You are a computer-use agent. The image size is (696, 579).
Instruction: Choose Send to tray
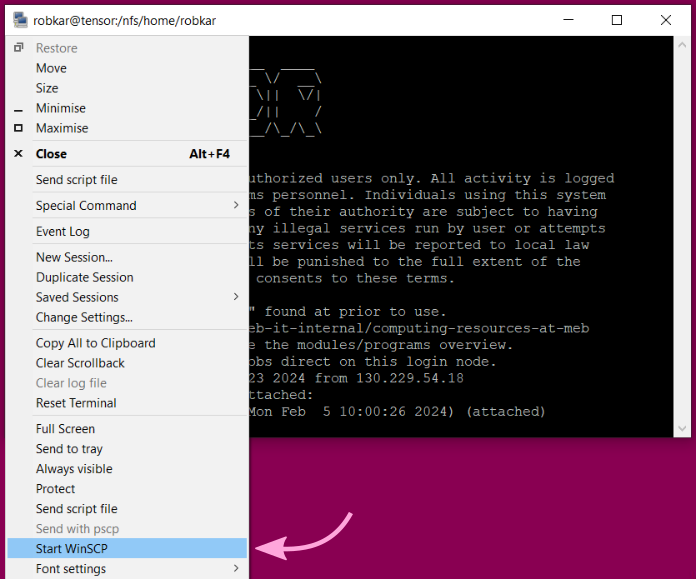tap(69, 449)
